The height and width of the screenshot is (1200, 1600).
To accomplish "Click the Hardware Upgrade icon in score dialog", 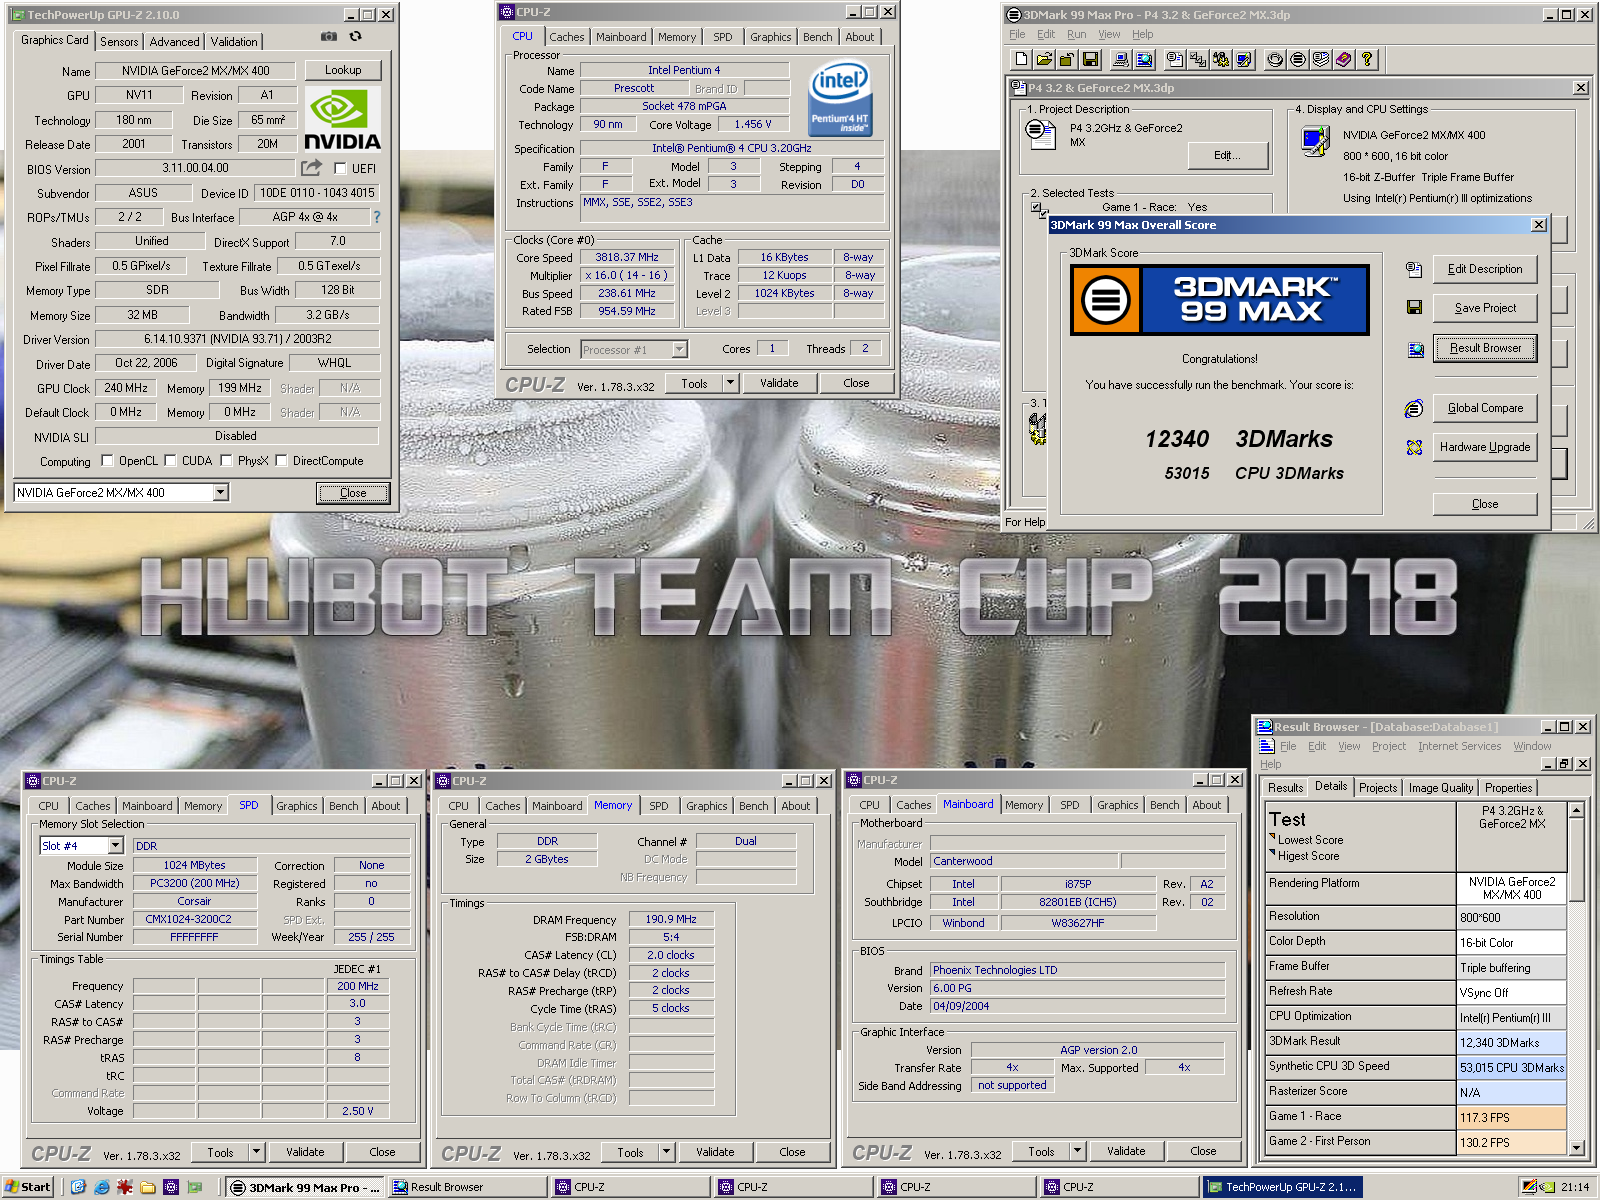I will point(1413,448).
